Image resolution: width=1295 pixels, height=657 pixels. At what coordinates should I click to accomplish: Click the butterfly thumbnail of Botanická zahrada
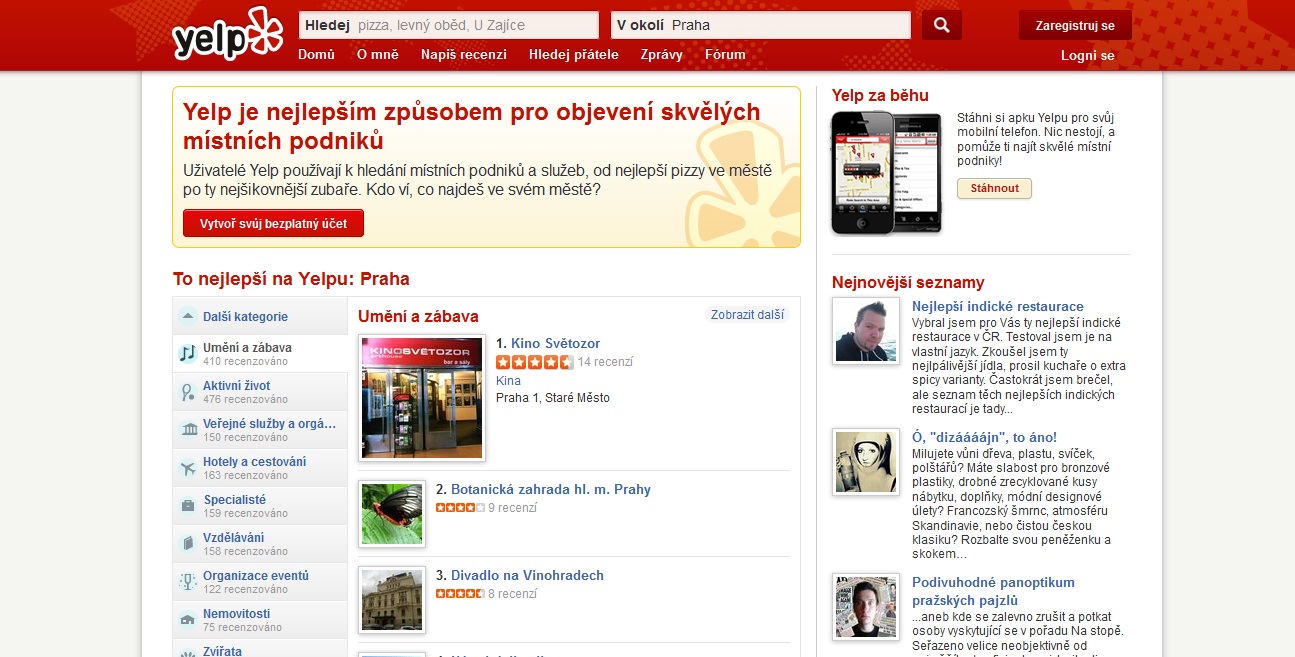click(392, 514)
